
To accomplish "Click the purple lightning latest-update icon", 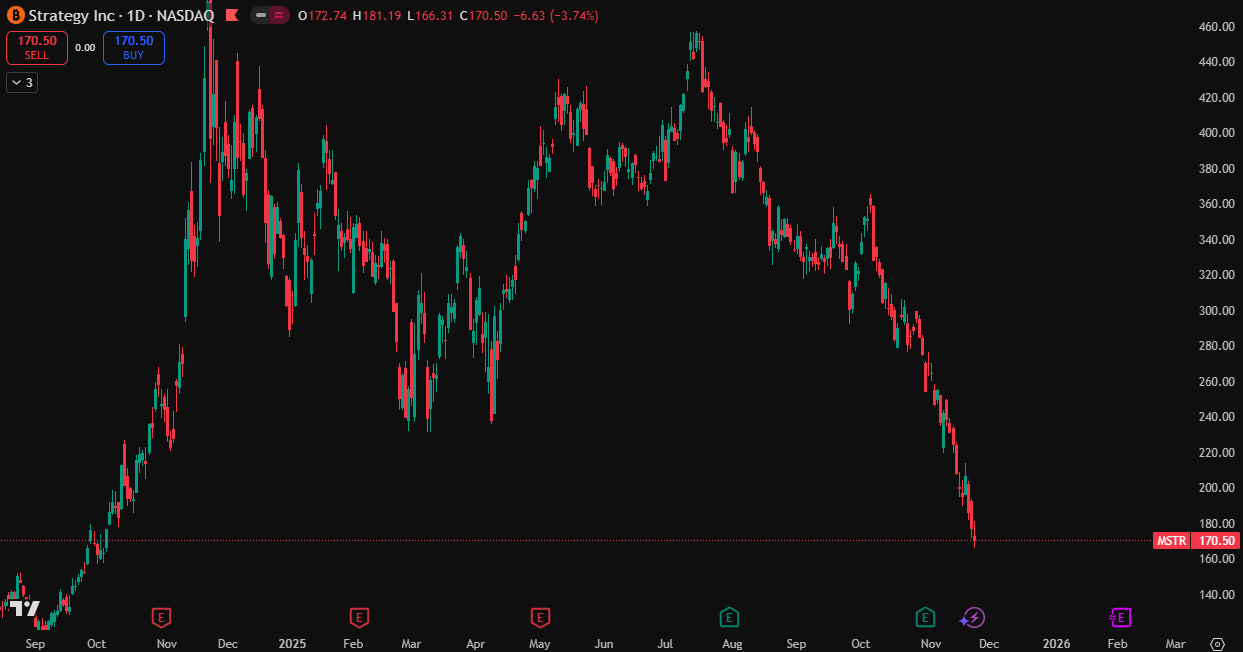I will click(x=973, y=618).
